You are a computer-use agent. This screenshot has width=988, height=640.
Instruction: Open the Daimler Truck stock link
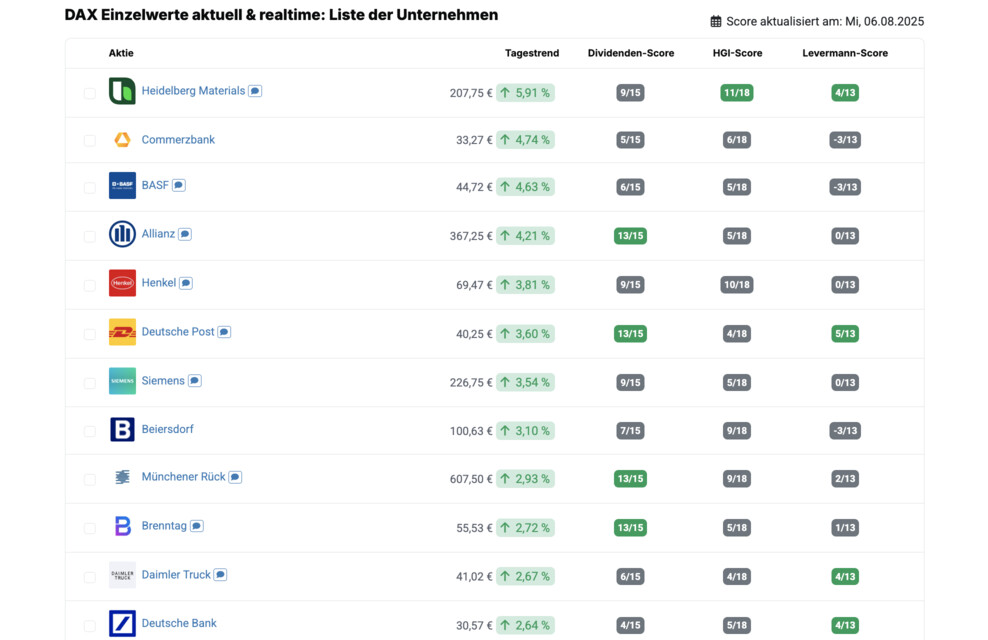coord(176,575)
